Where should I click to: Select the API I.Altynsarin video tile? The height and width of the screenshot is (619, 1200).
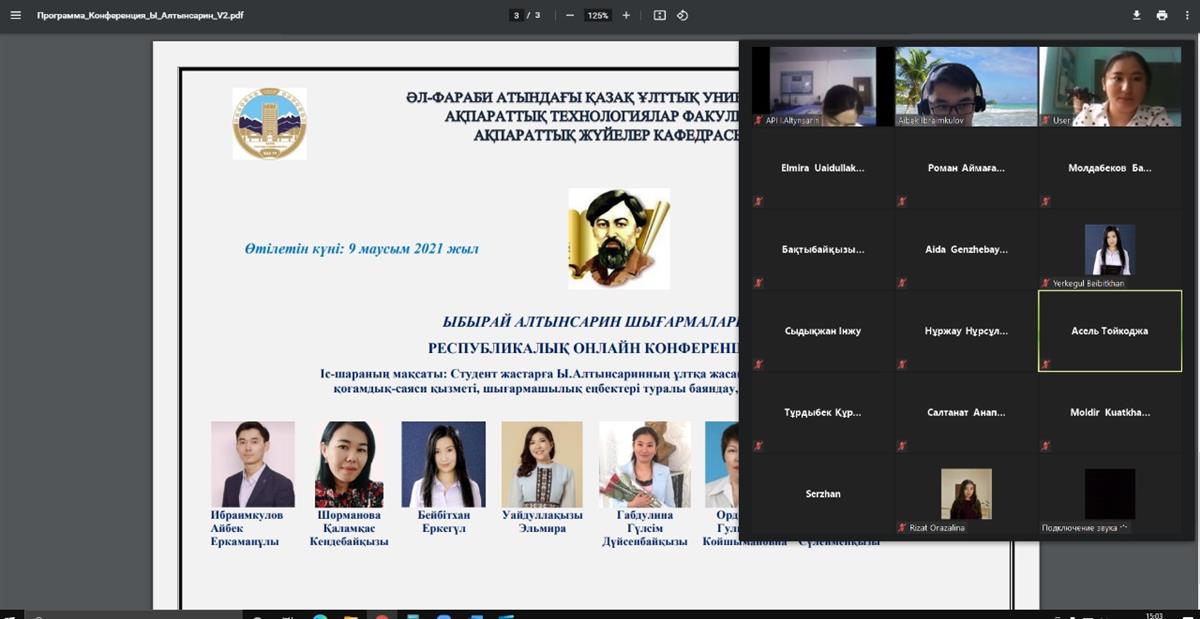[822, 86]
